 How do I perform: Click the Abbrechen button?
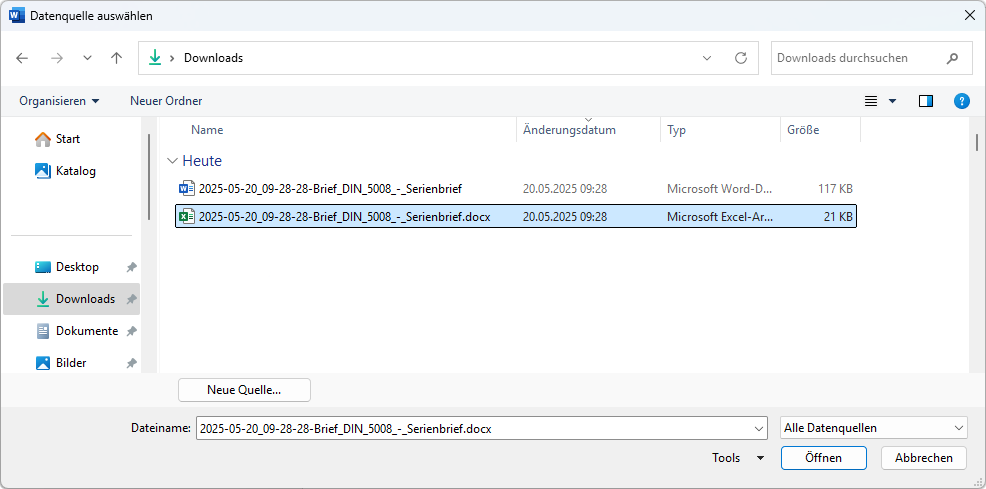[x=924, y=458]
